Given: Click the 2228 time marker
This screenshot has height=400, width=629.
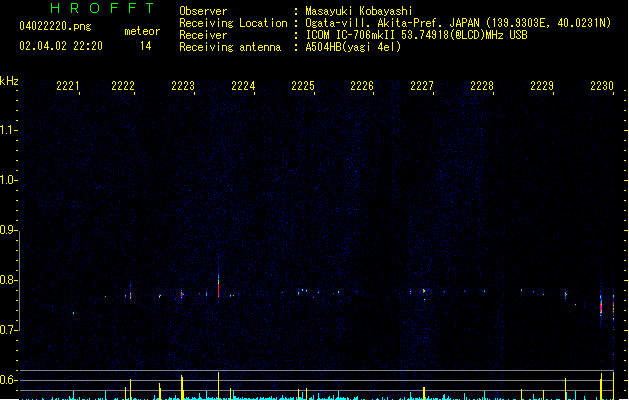Looking at the screenshot, I should 482,86.
